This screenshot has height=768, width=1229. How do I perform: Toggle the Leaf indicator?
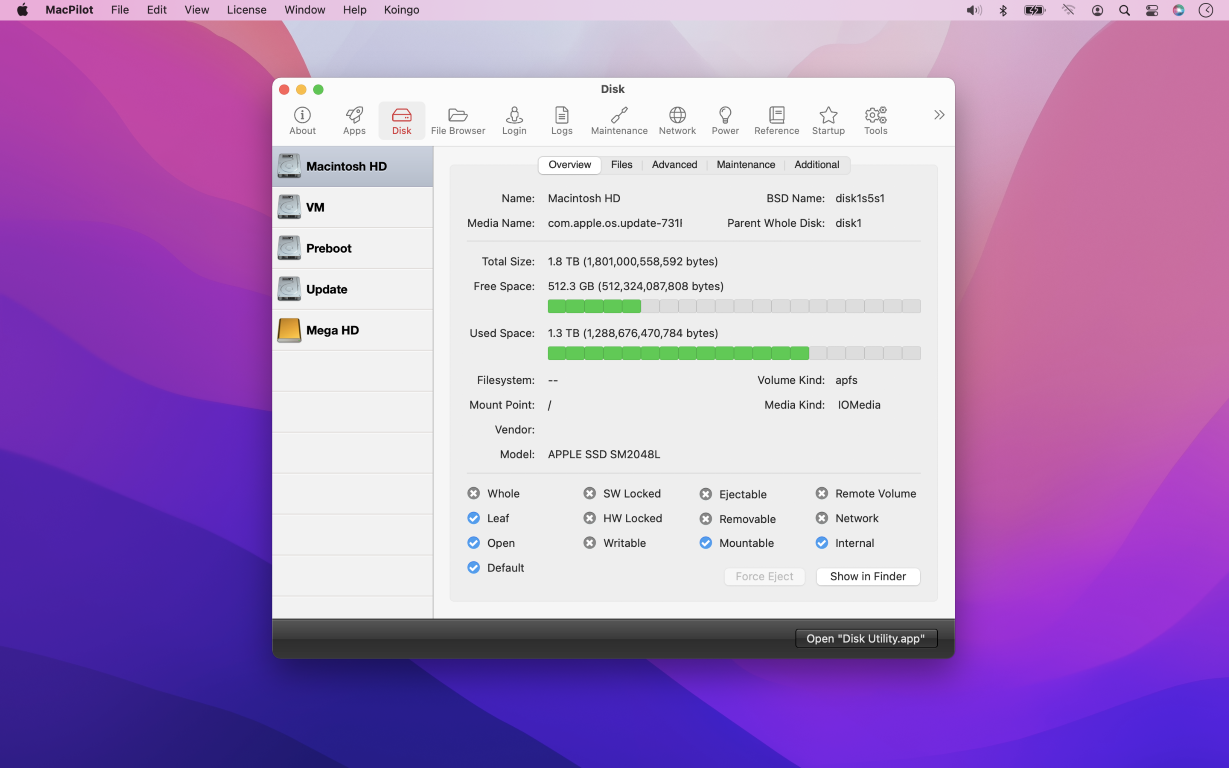click(474, 518)
